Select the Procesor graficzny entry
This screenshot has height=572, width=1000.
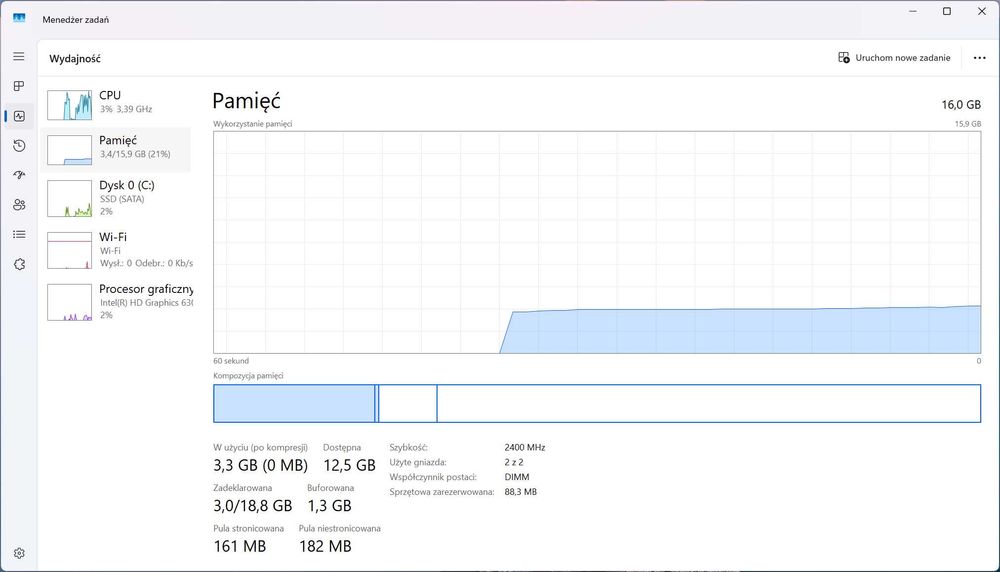tap(116, 302)
